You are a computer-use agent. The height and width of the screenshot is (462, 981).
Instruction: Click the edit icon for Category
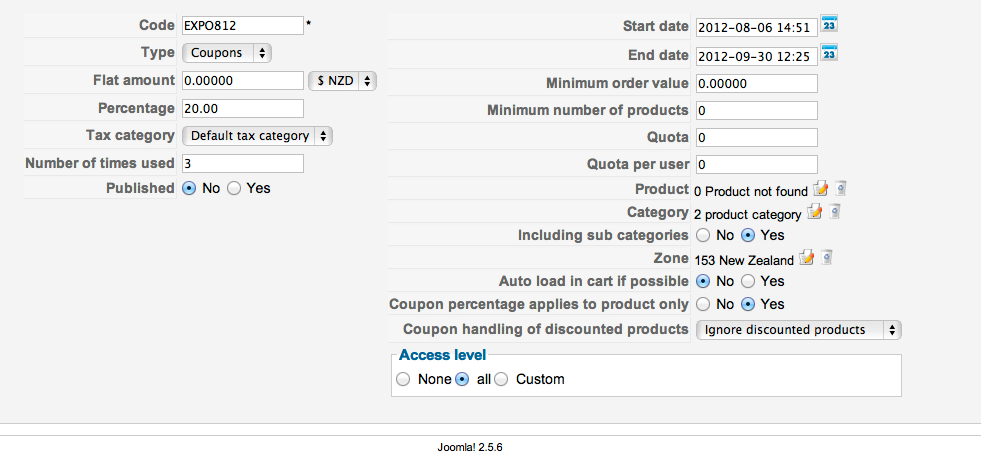(x=814, y=212)
